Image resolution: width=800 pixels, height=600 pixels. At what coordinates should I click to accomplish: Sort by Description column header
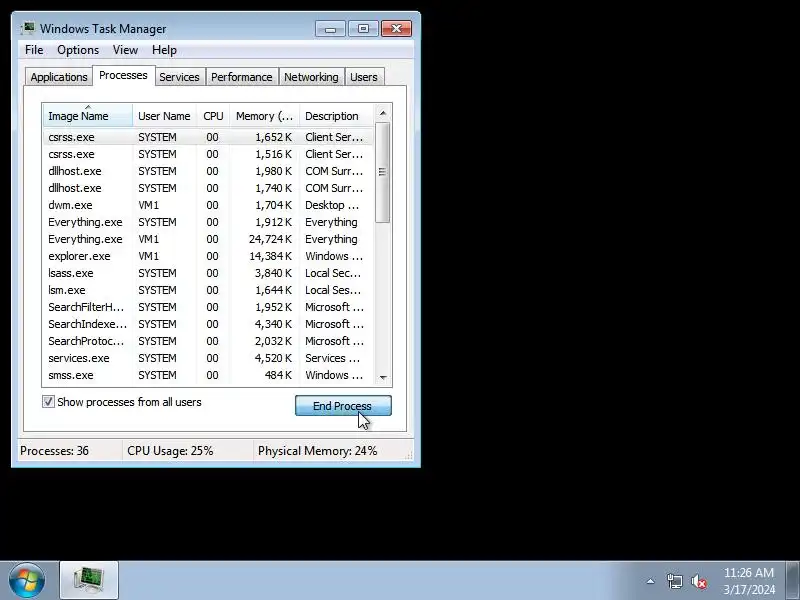point(337,116)
